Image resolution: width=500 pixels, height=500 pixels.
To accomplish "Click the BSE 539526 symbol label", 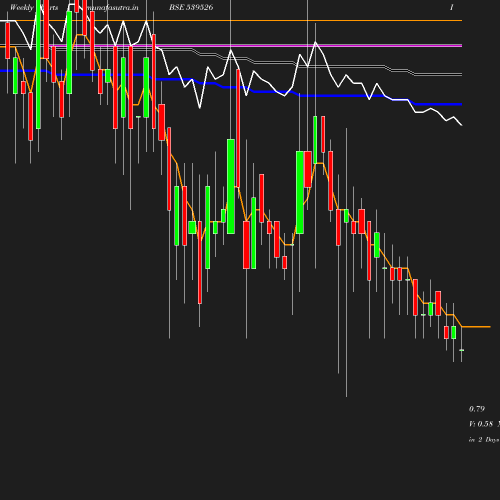I will pos(191,7).
